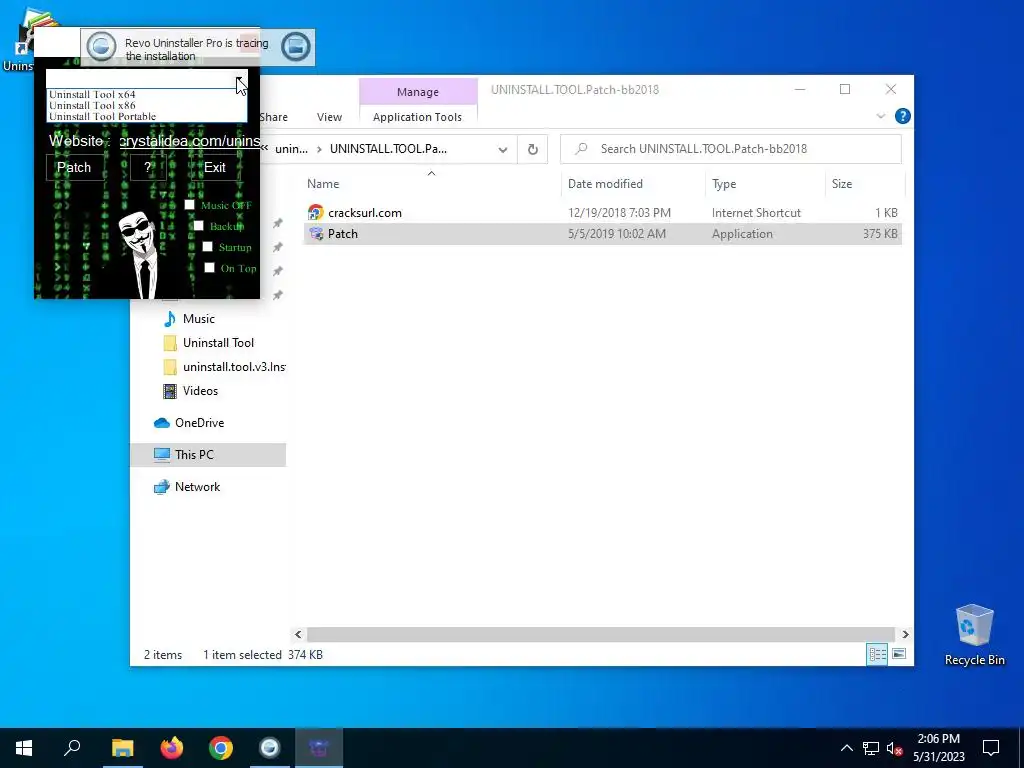Launch Chrome from the taskbar
1024x768 pixels.
pos(221,748)
